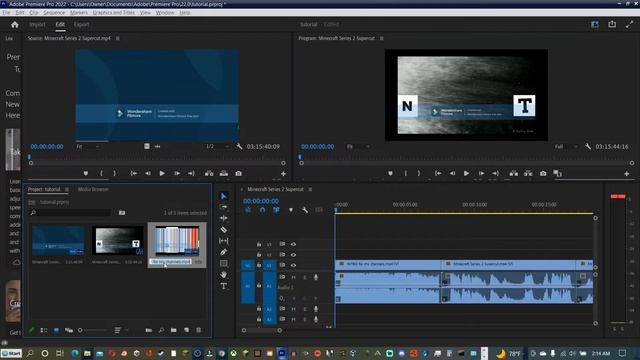Viewport: 640px width, 360px height.
Task: Select the Ripple Edit tool
Action: pos(224,218)
